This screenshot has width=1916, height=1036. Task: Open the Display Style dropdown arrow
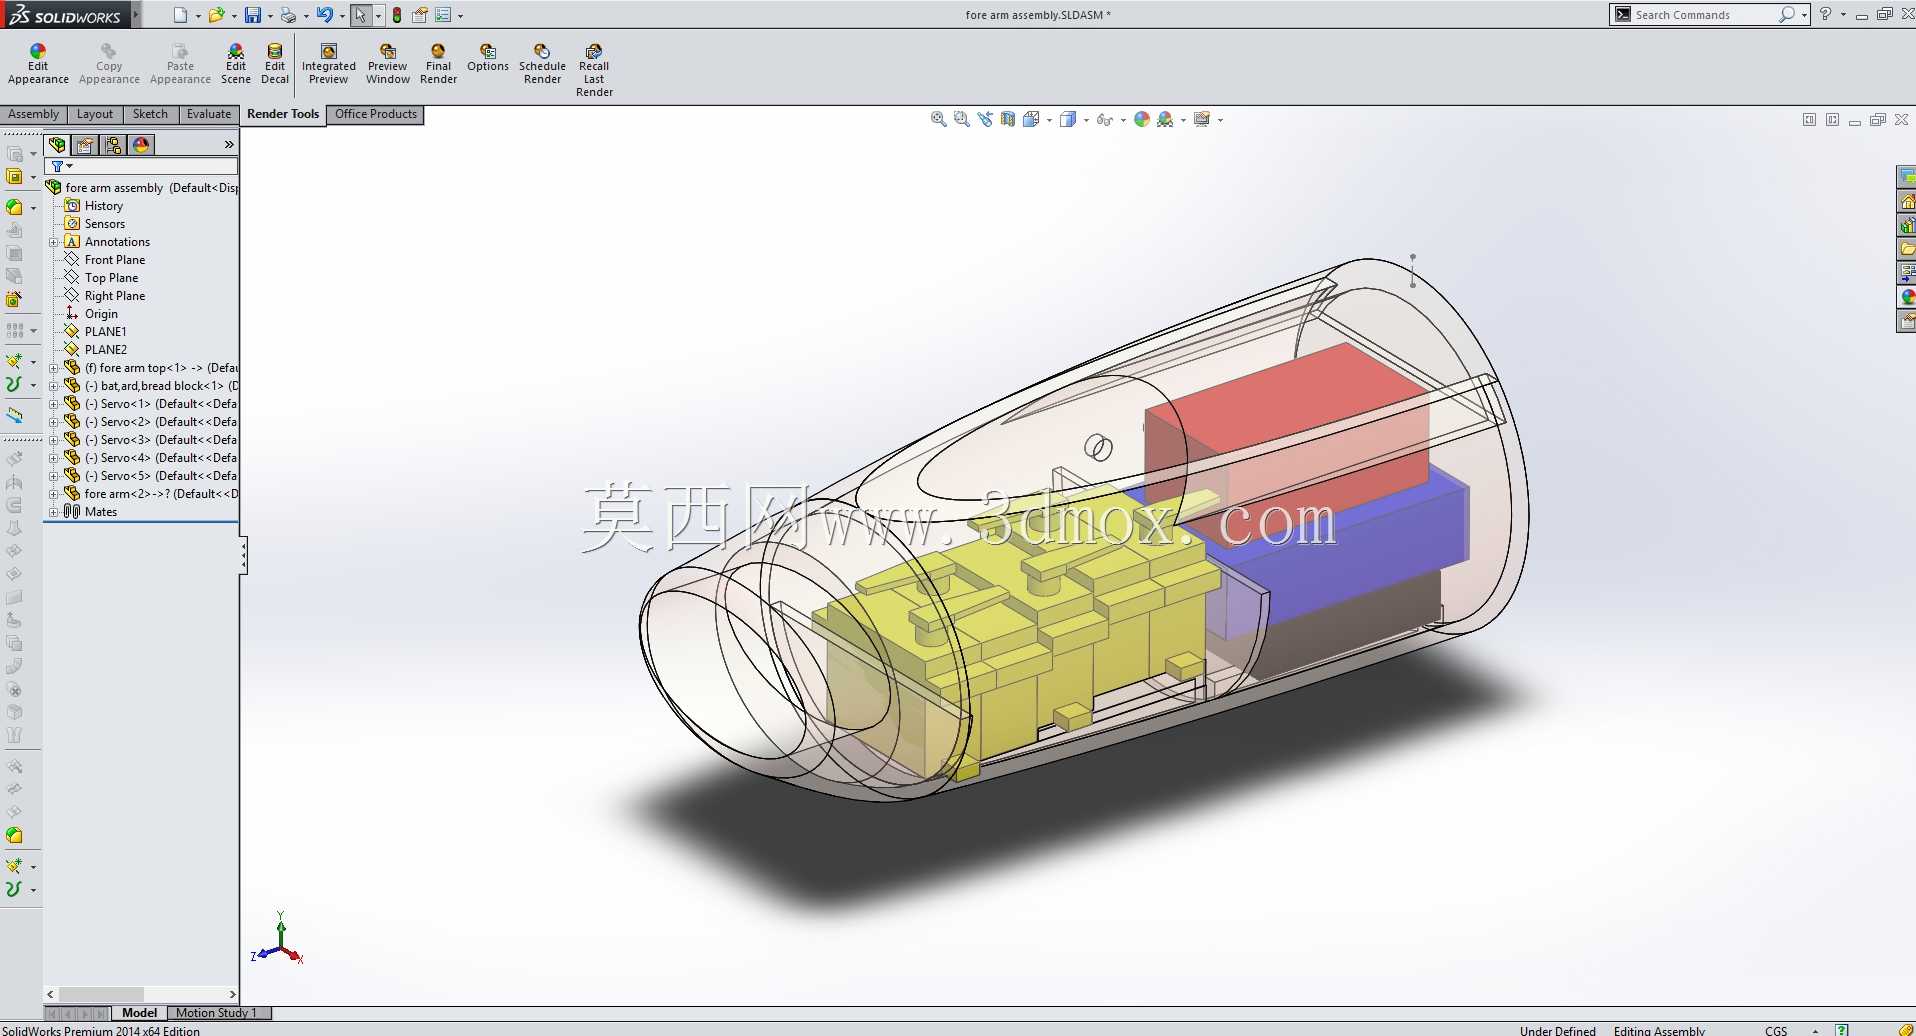1086,120
